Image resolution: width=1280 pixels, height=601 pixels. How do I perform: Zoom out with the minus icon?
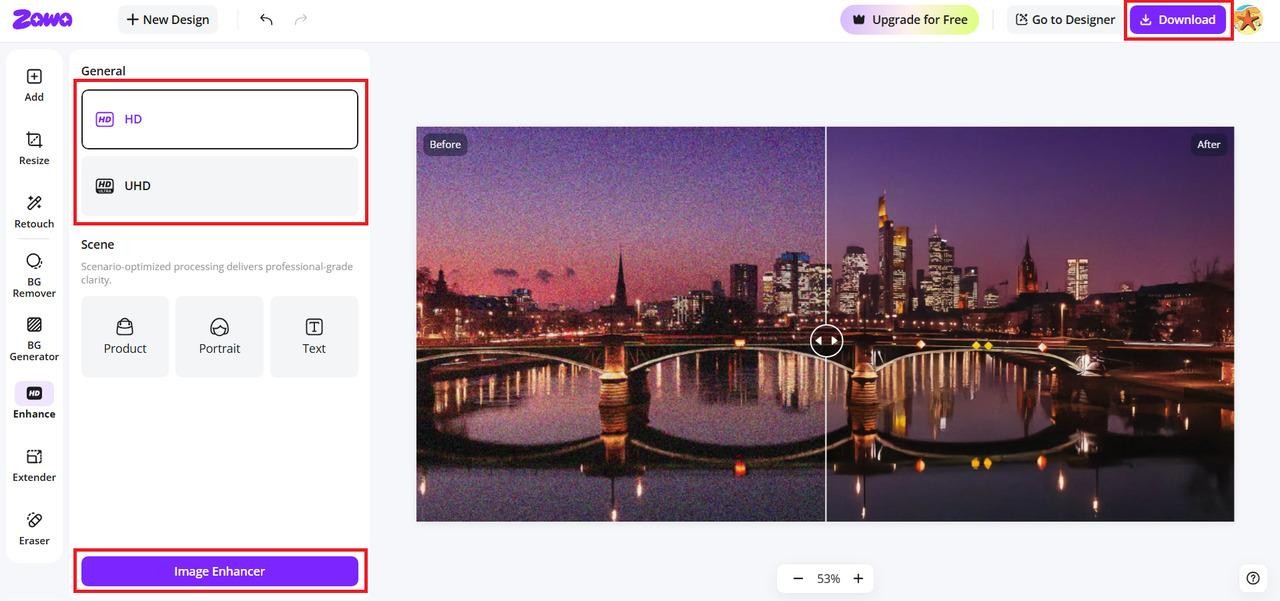pos(798,578)
